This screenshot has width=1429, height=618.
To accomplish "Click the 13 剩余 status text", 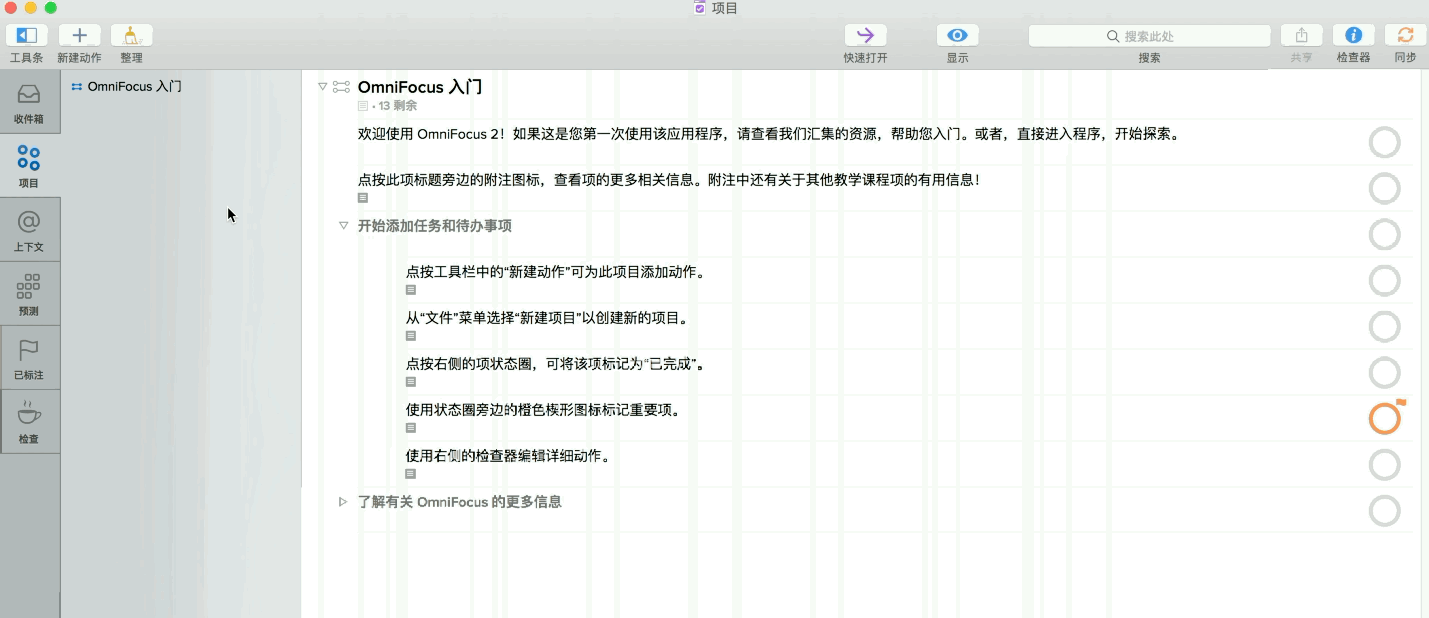I will [398, 106].
